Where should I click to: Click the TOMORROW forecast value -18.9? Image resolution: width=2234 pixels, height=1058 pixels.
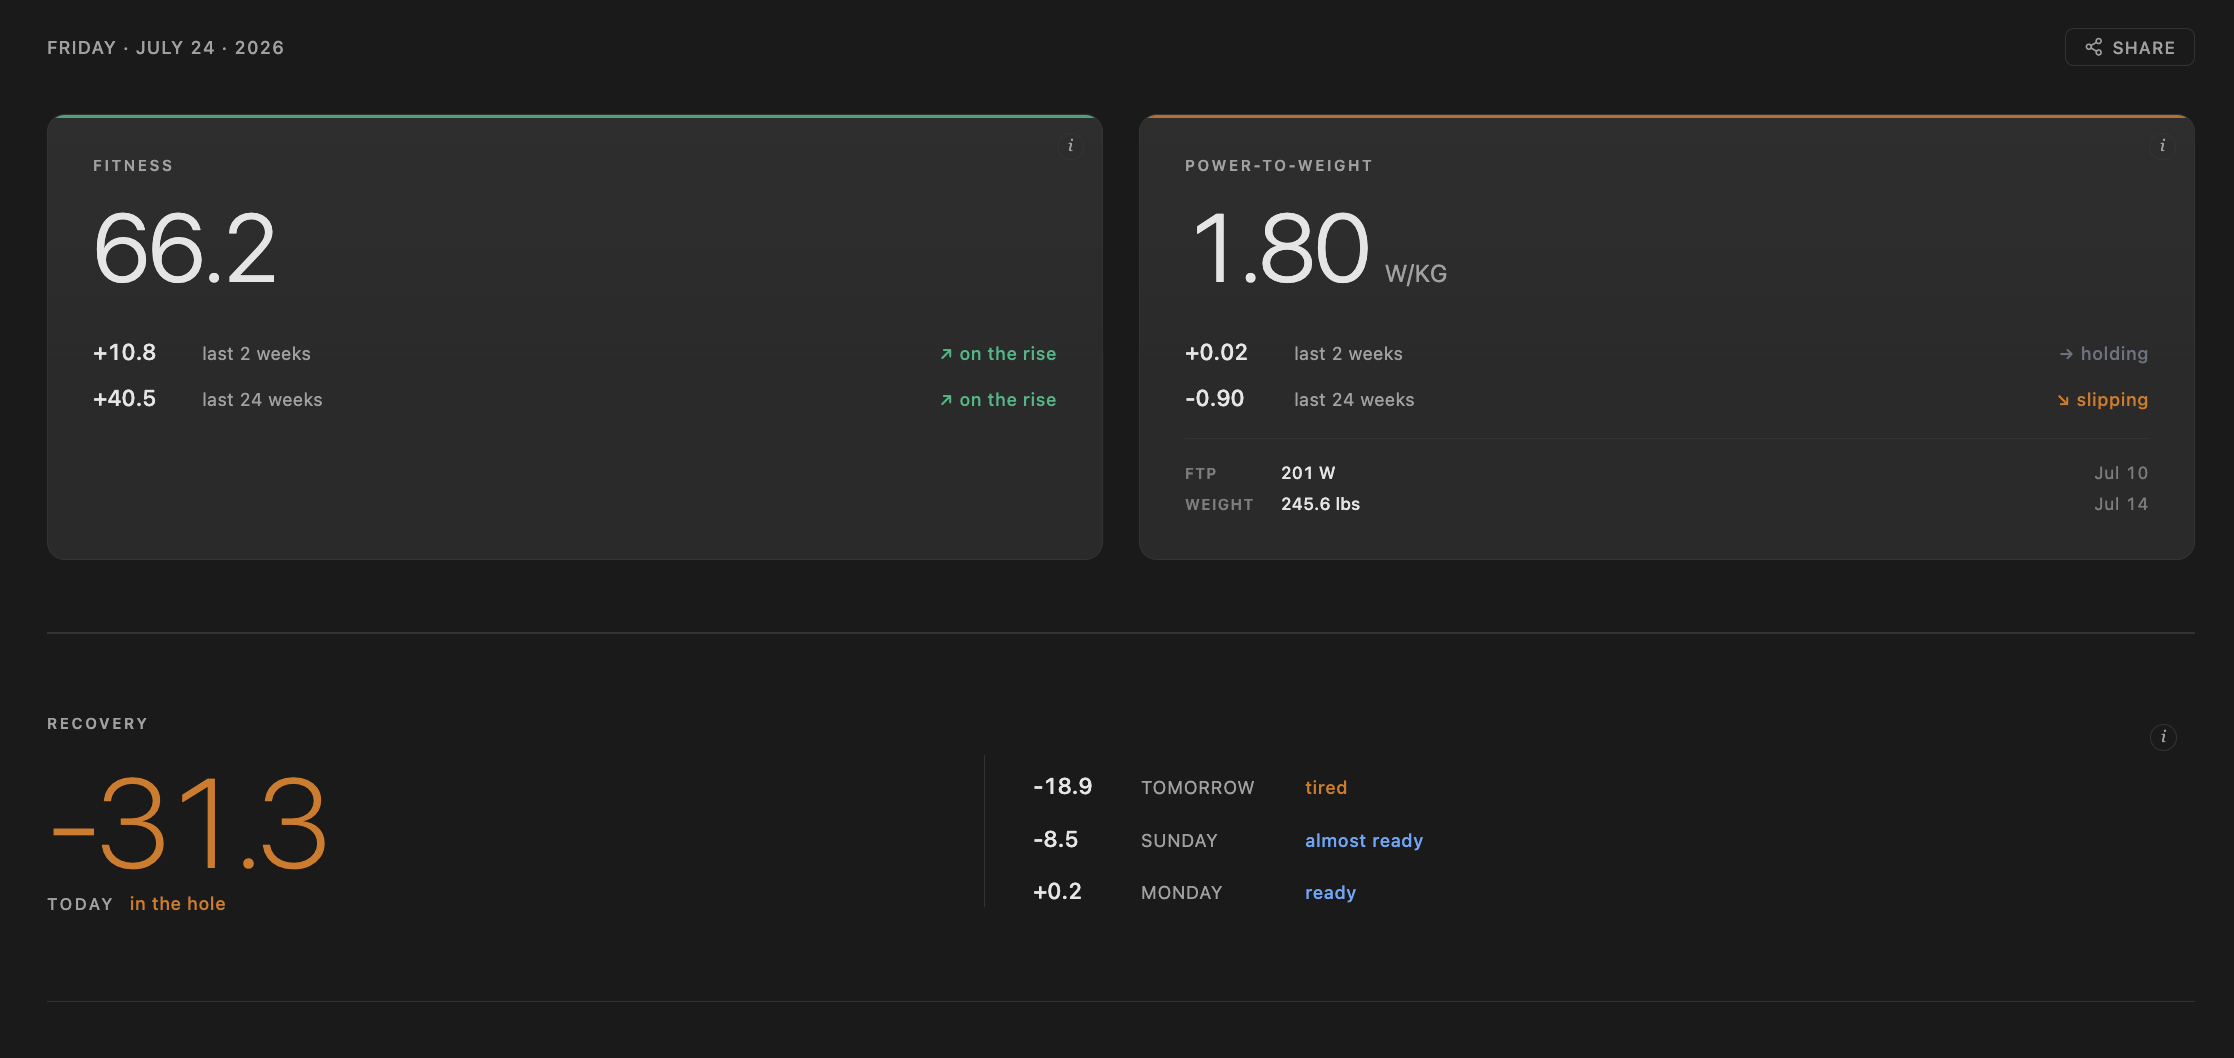pyautogui.click(x=1063, y=787)
